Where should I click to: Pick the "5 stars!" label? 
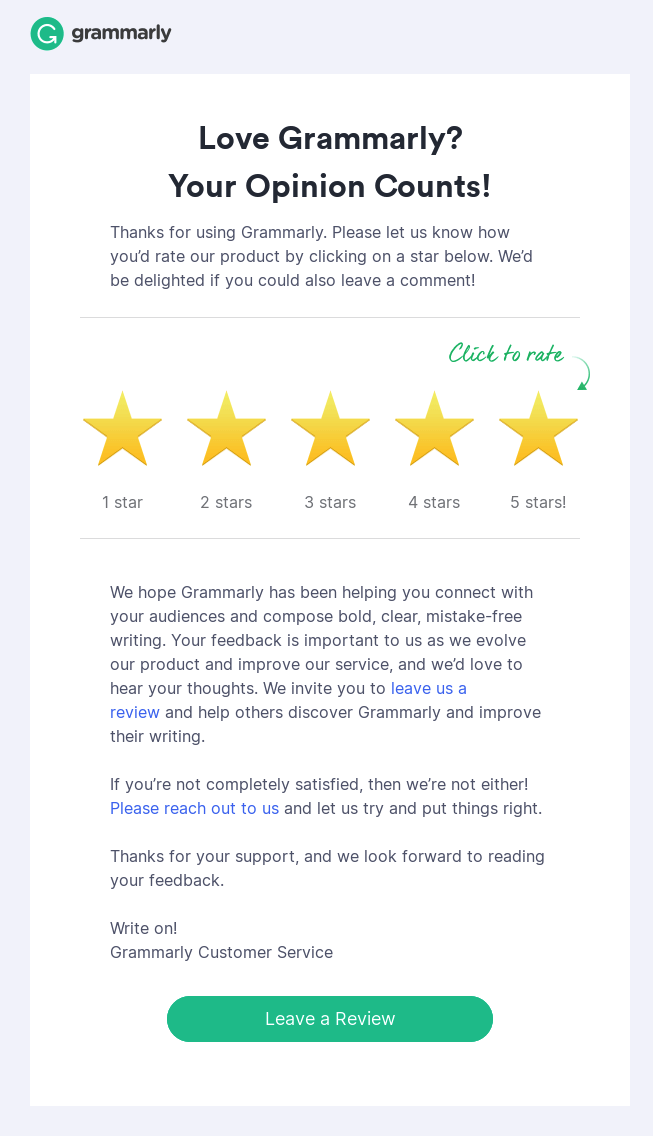pos(538,502)
